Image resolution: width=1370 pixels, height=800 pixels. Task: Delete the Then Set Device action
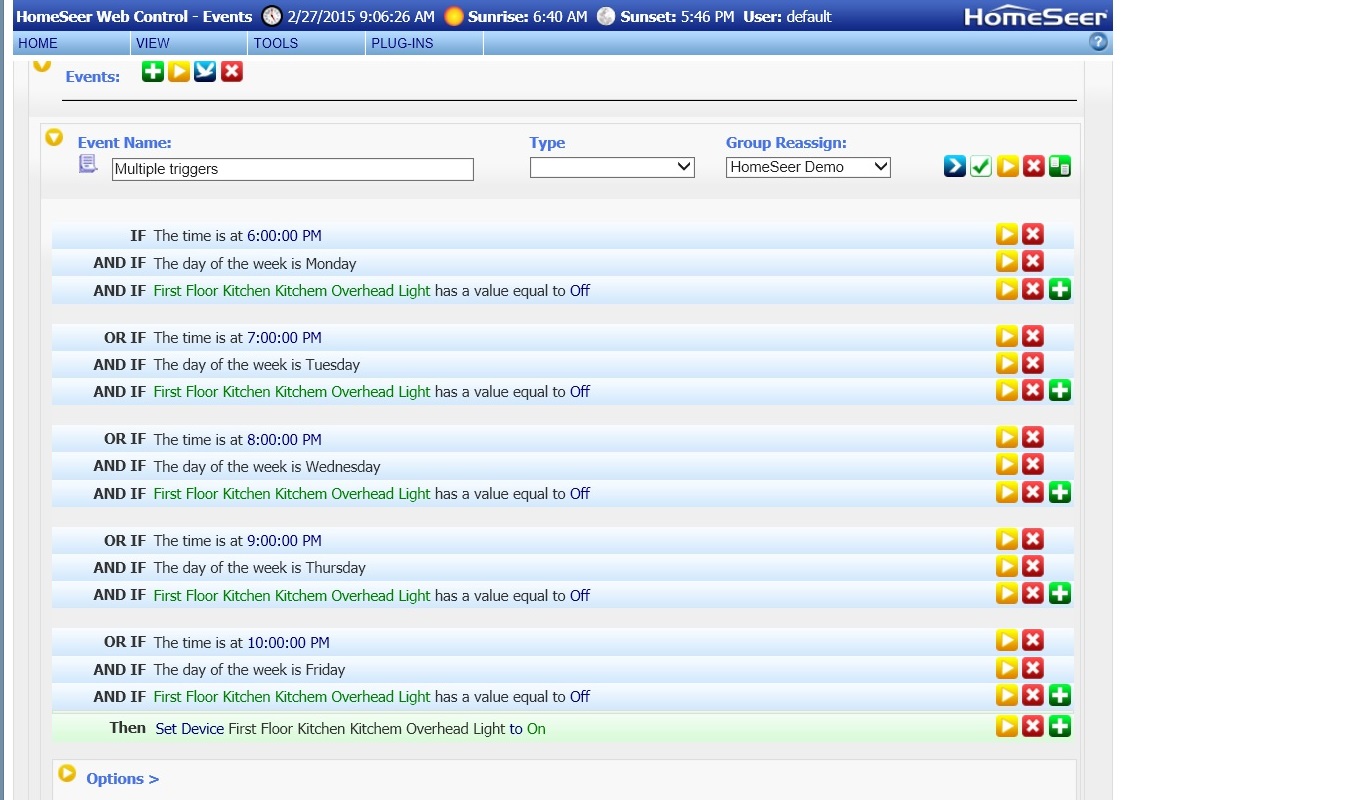point(1033,726)
